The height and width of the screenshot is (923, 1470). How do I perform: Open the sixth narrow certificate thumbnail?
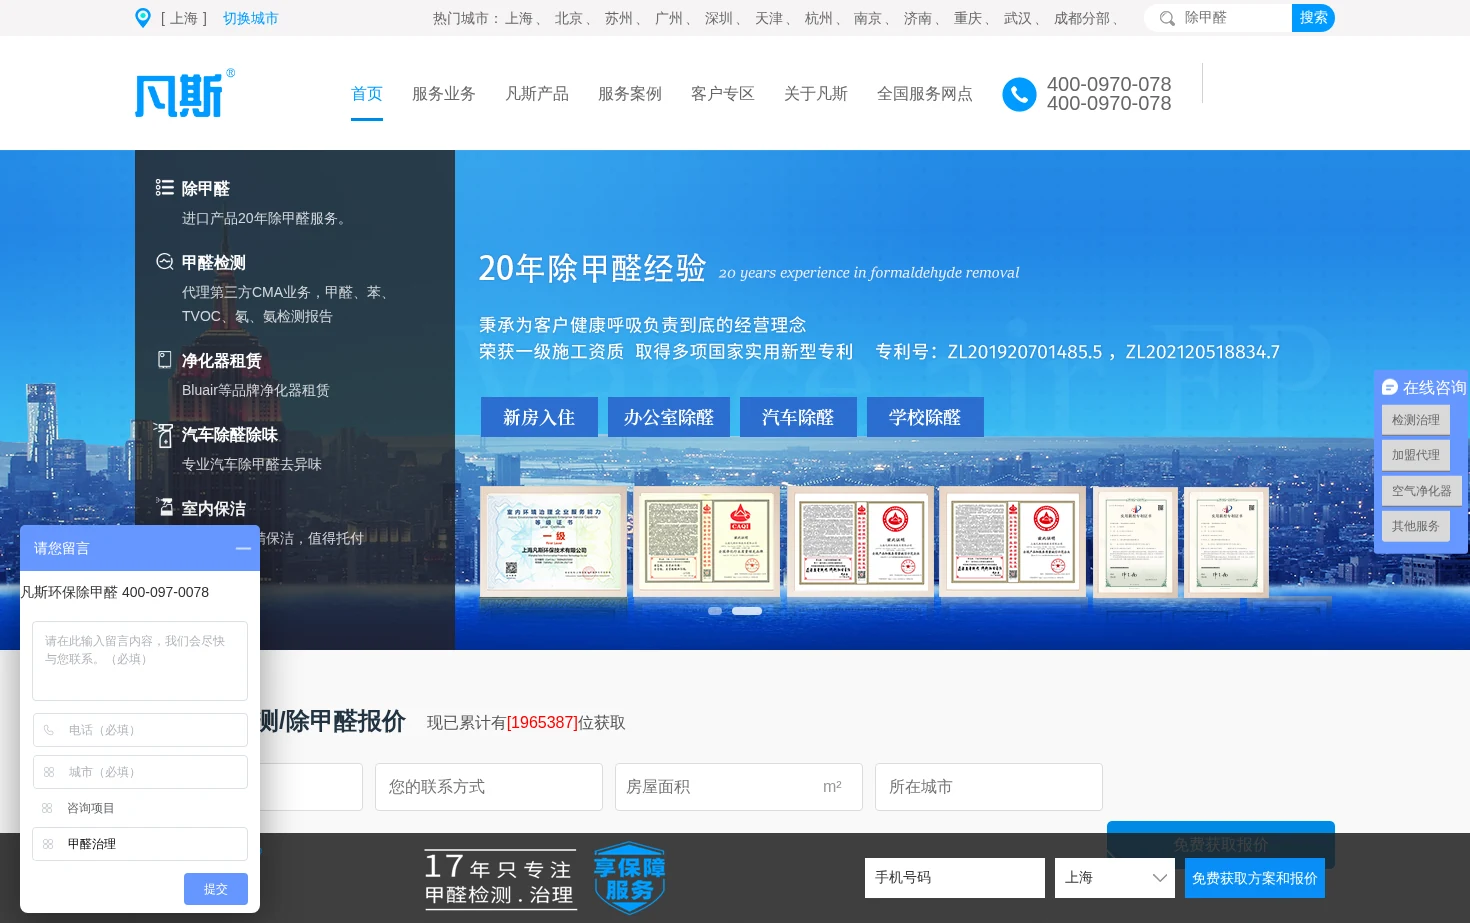coord(1226,542)
